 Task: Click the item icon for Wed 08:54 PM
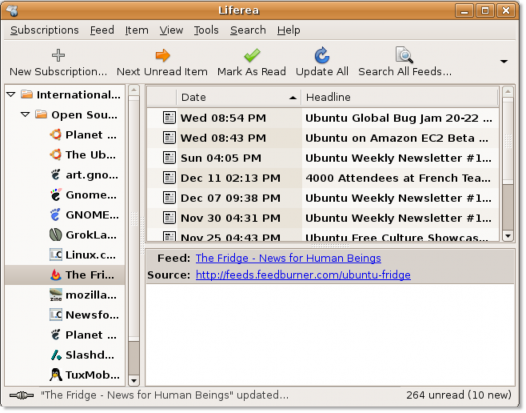coord(169,118)
